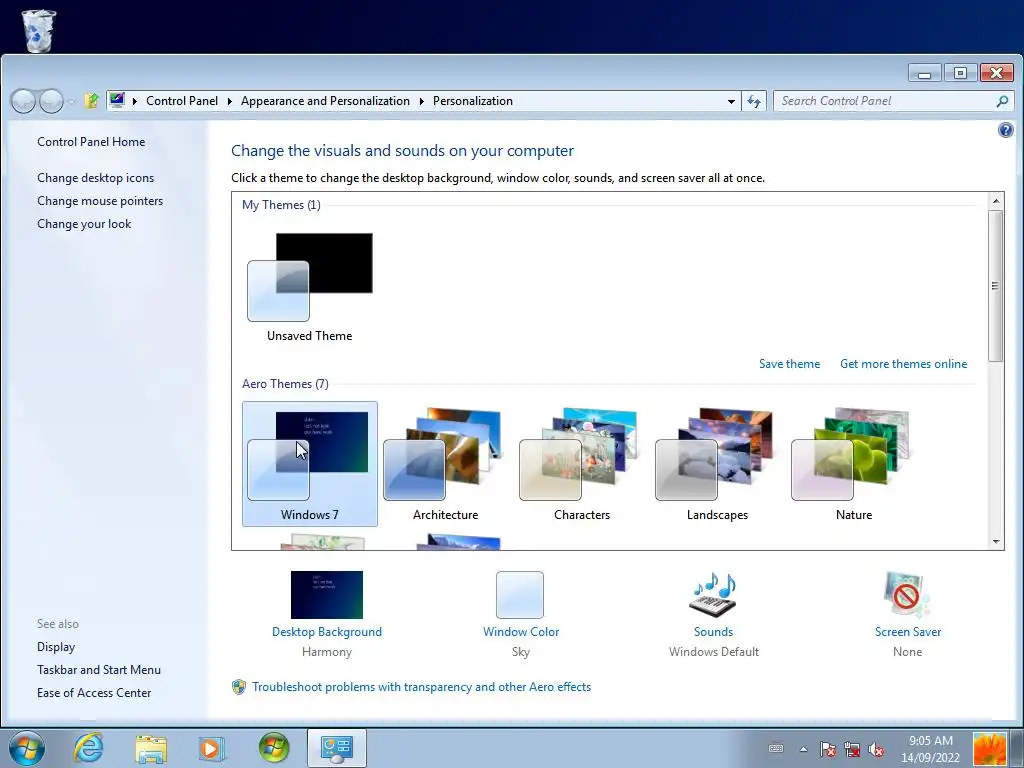The height and width of the screenshot is (768, 1024).
Task: Click the Screen Saver link
Action: tap(908, 632)
